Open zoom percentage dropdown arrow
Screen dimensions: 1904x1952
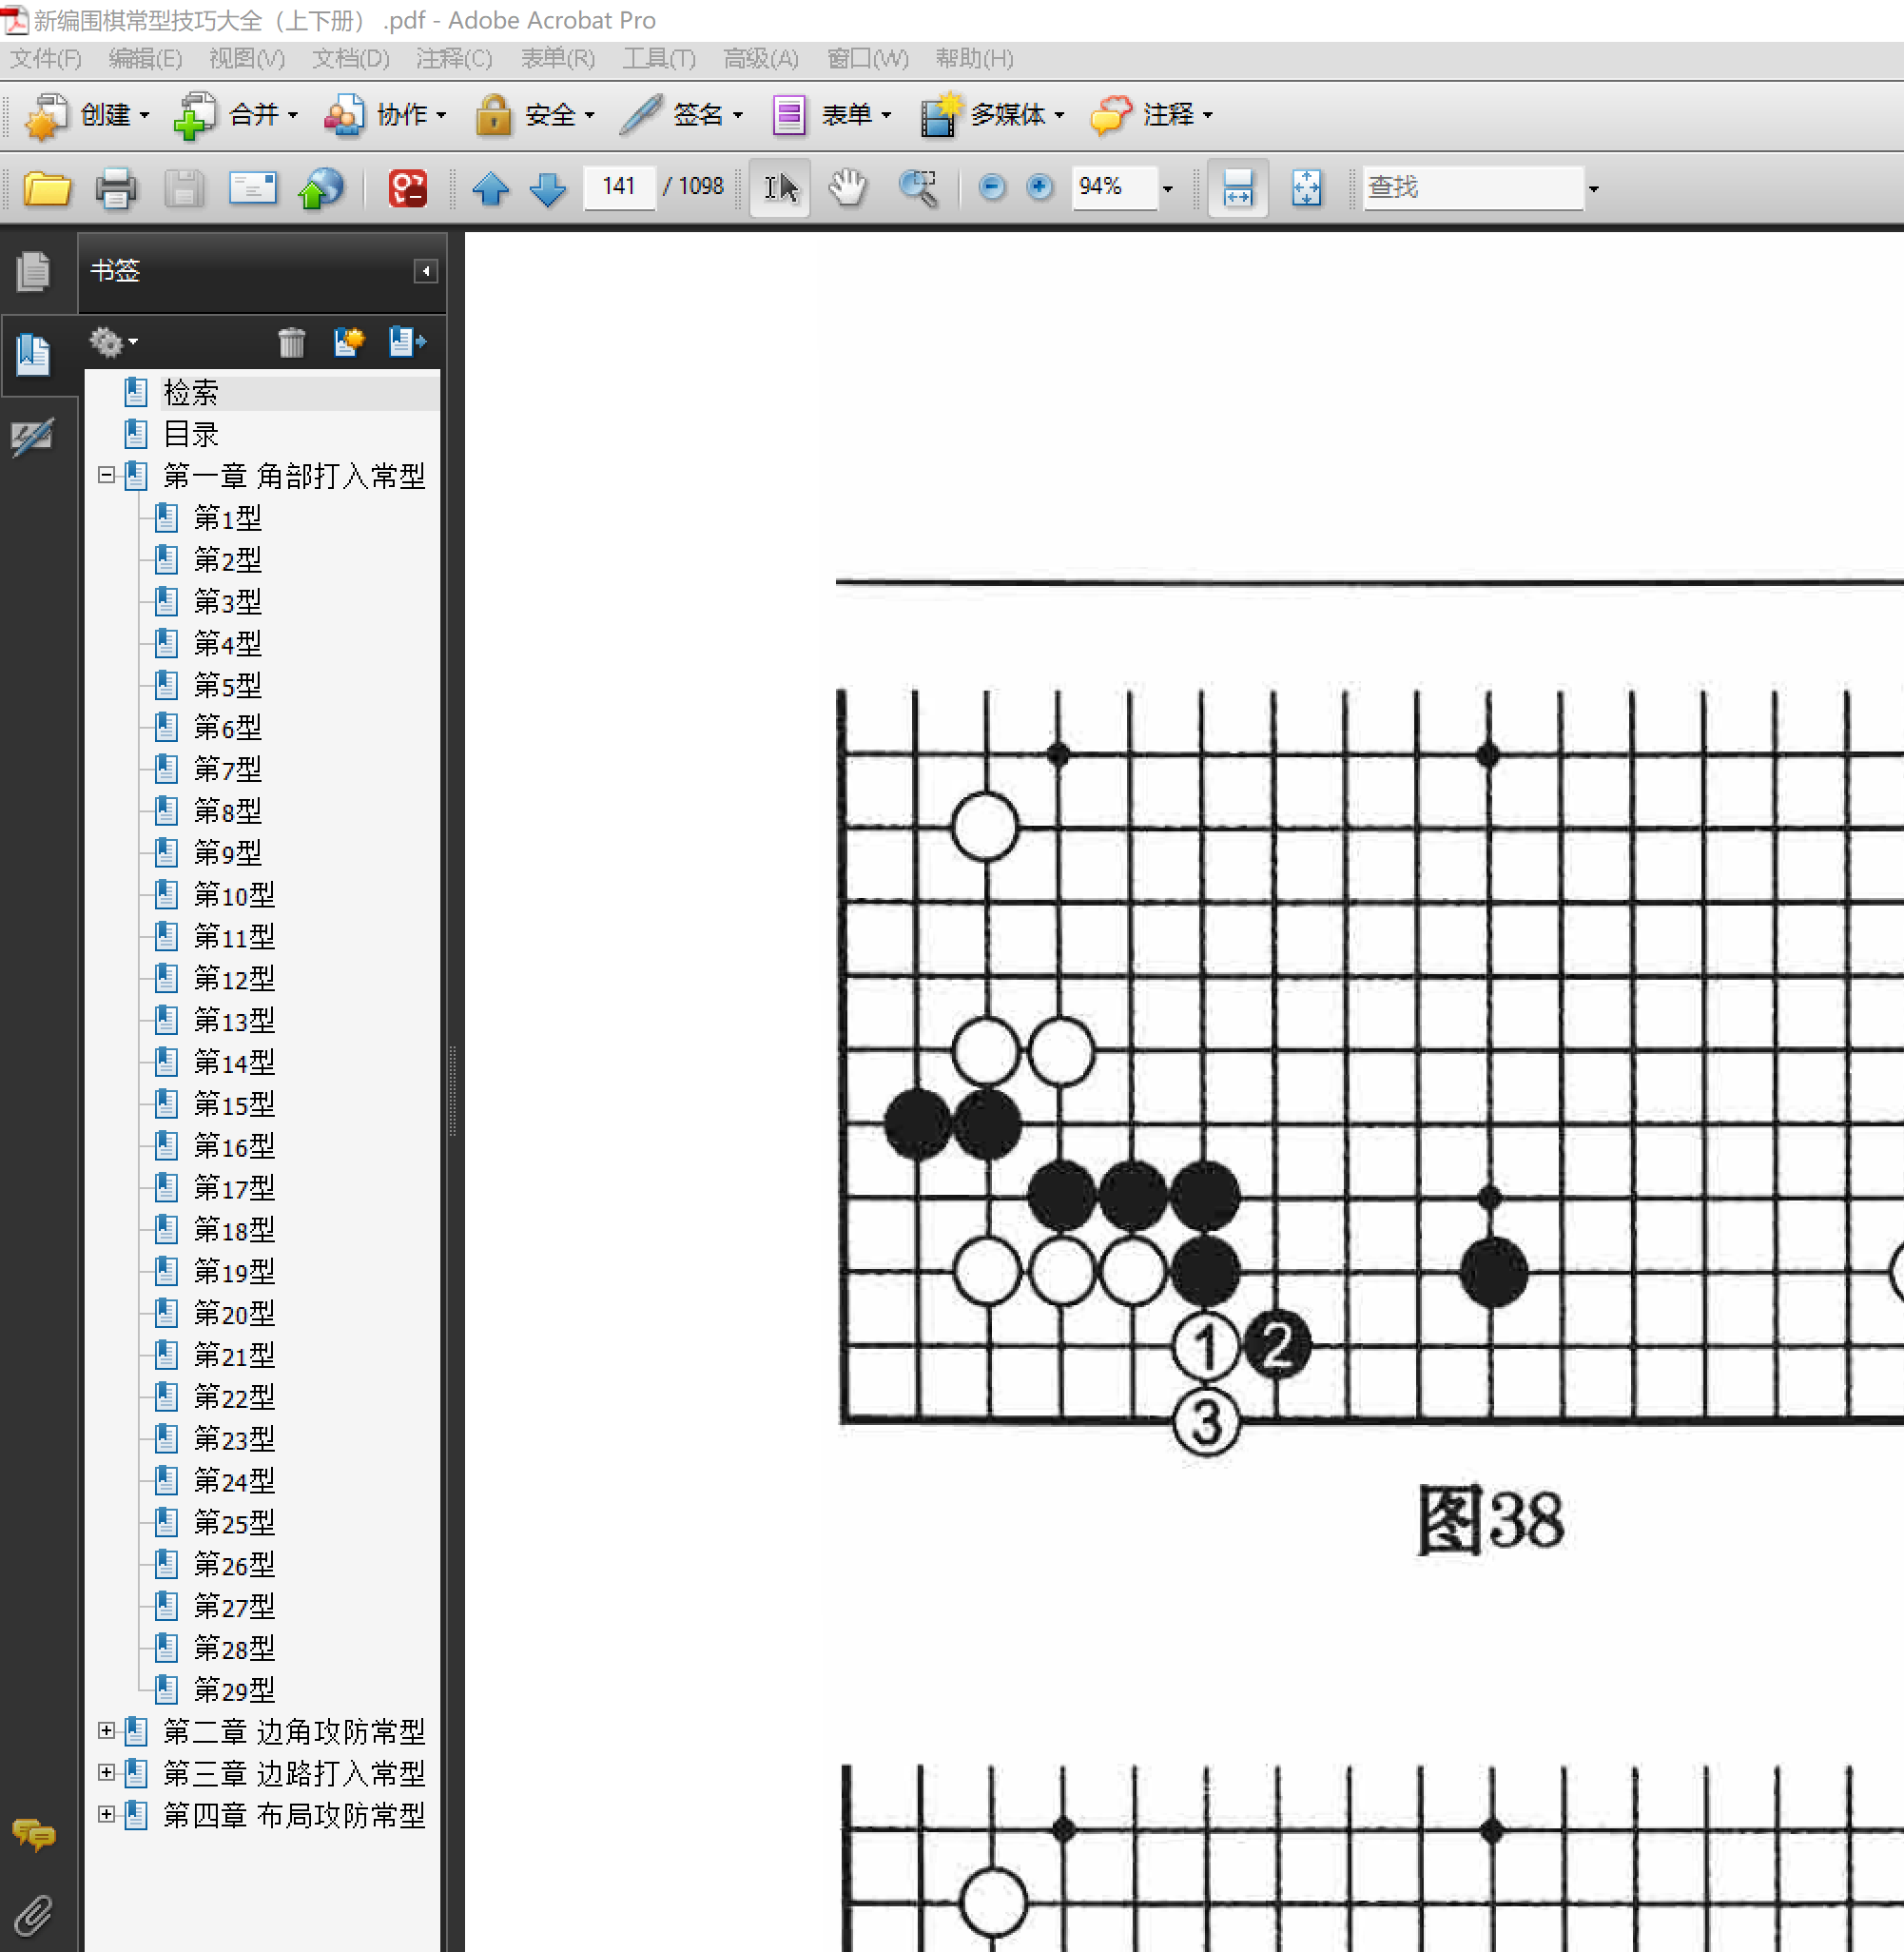pos(1168,188)
